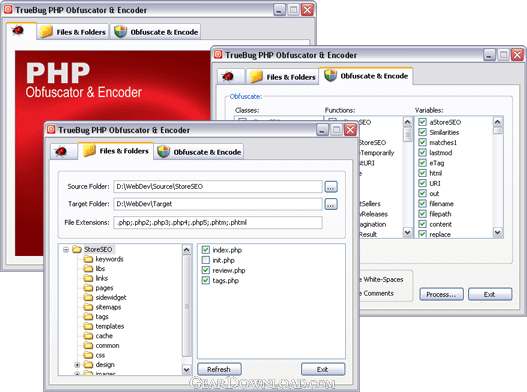527x392 pixels.
Task: Check init.php file
Action: [x=206, y=260]
